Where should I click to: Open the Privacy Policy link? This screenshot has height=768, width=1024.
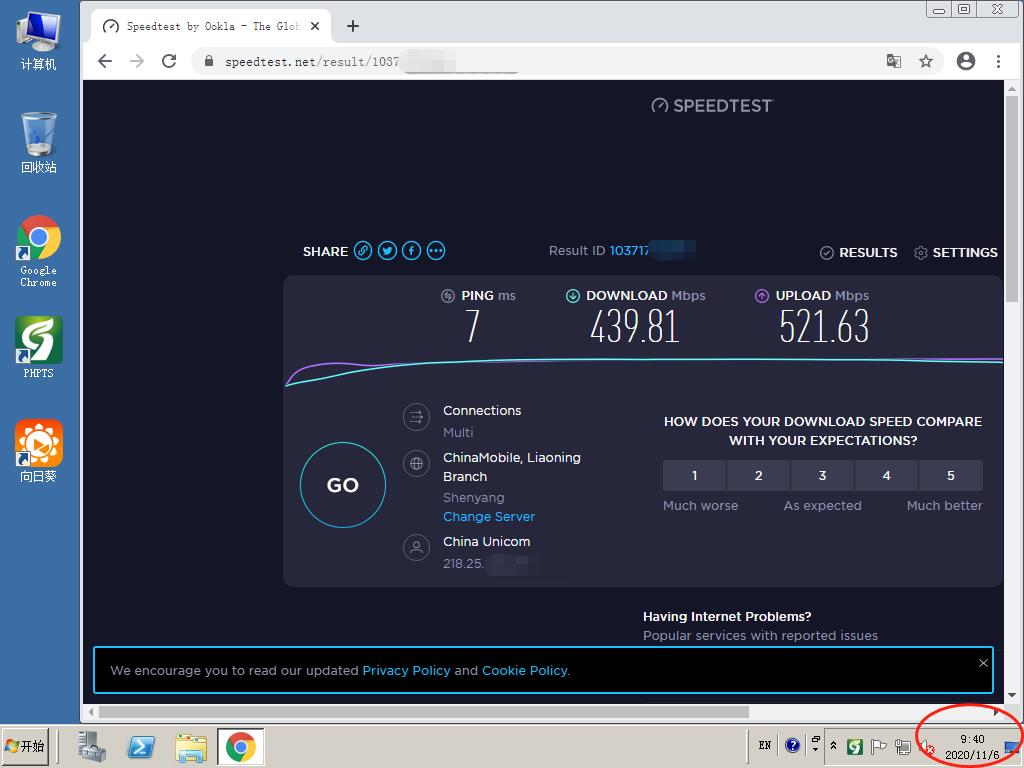406,671
